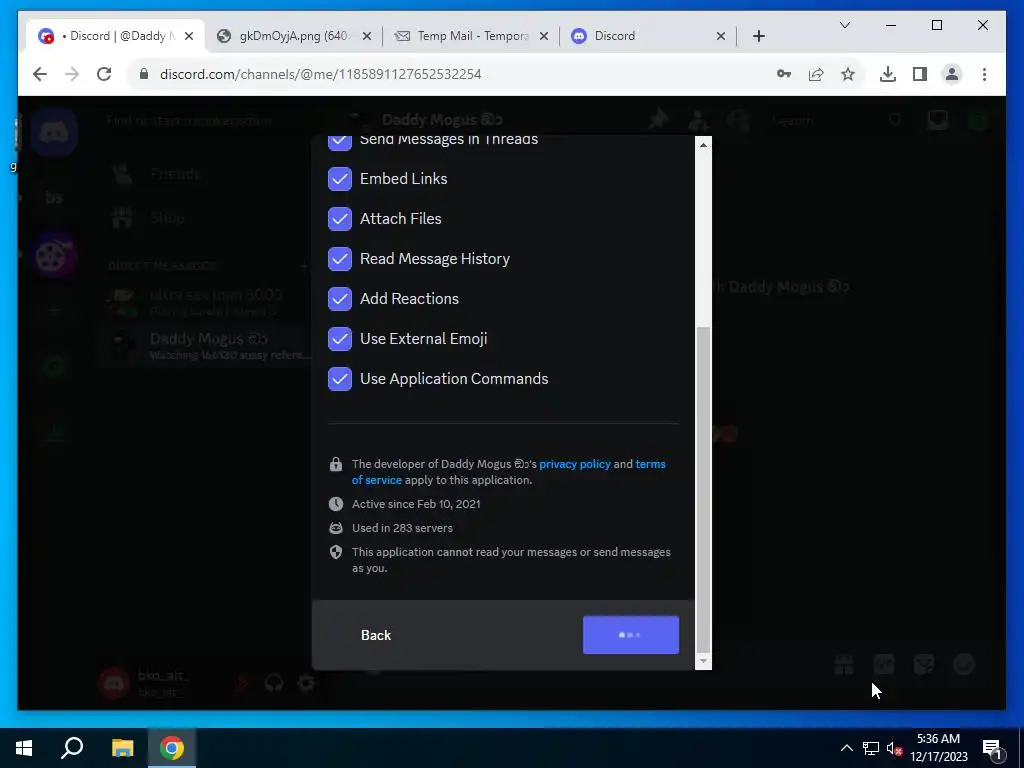Open the emoji picker in chat bar
Image resolution: width=1024 pixels, height=768 pixels.
(964, 665)
